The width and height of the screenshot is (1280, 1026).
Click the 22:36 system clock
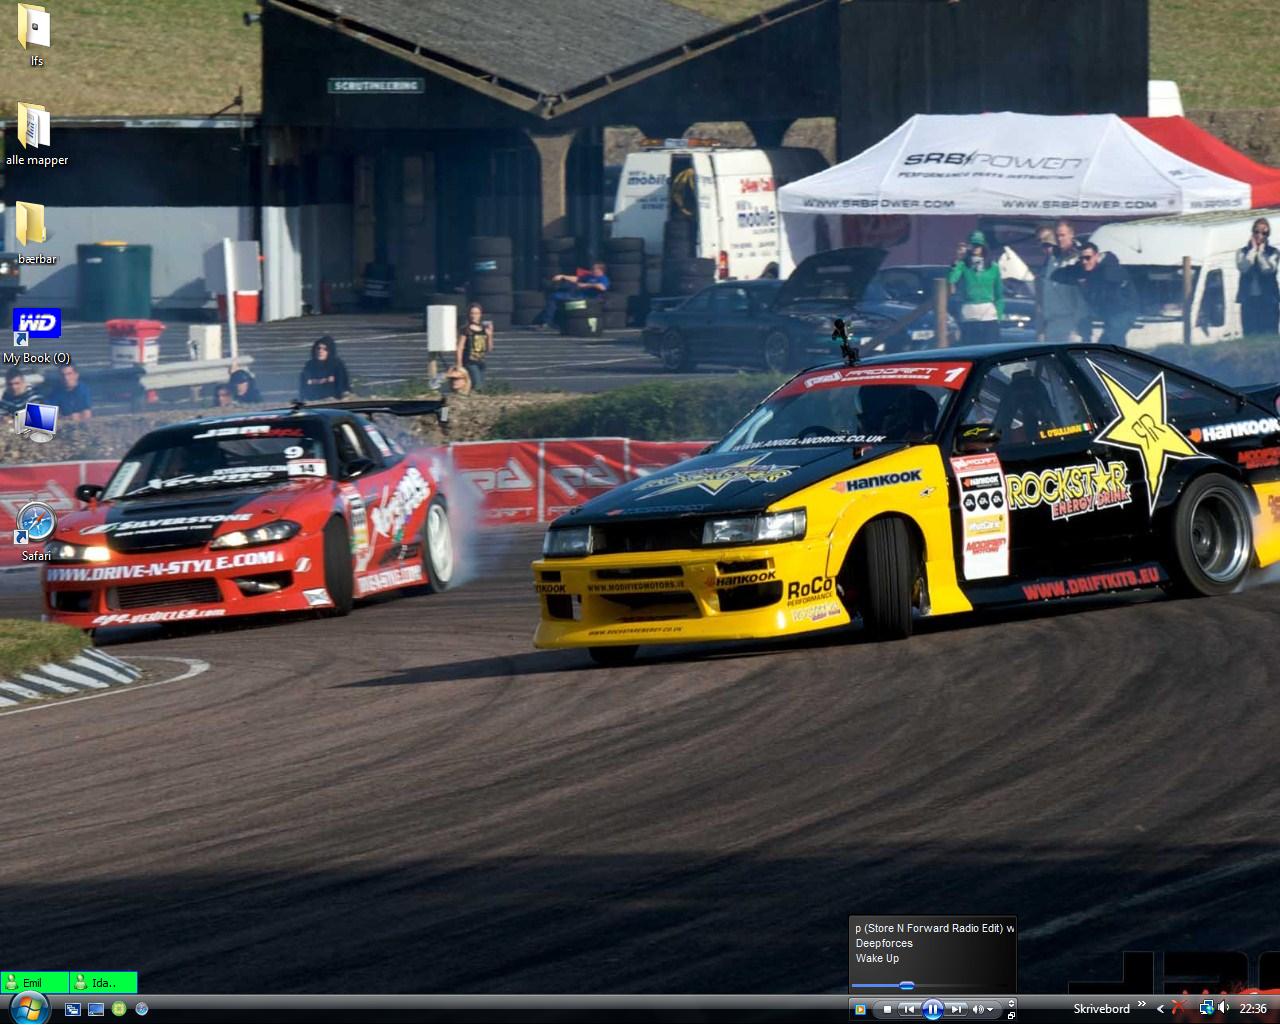pos(1253,1010)
